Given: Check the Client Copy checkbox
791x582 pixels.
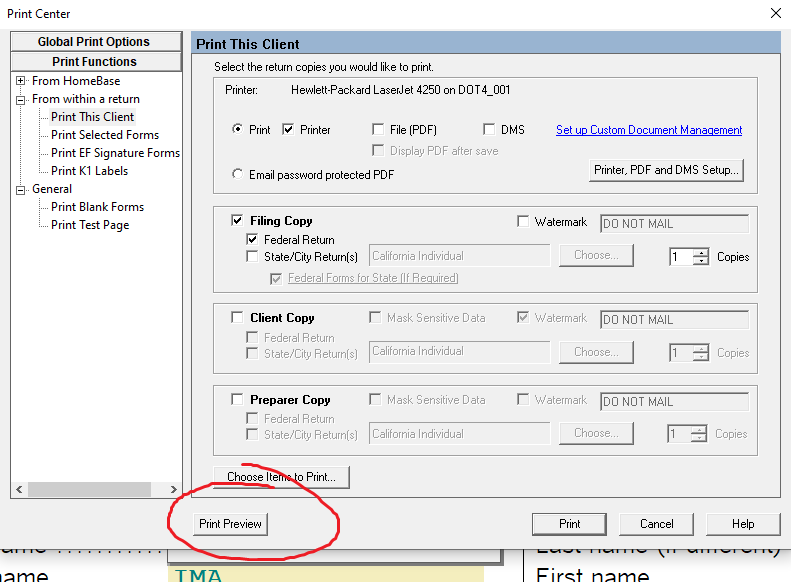Looking at the screenshot, I should pyautogui.click(x=237, y=318).
